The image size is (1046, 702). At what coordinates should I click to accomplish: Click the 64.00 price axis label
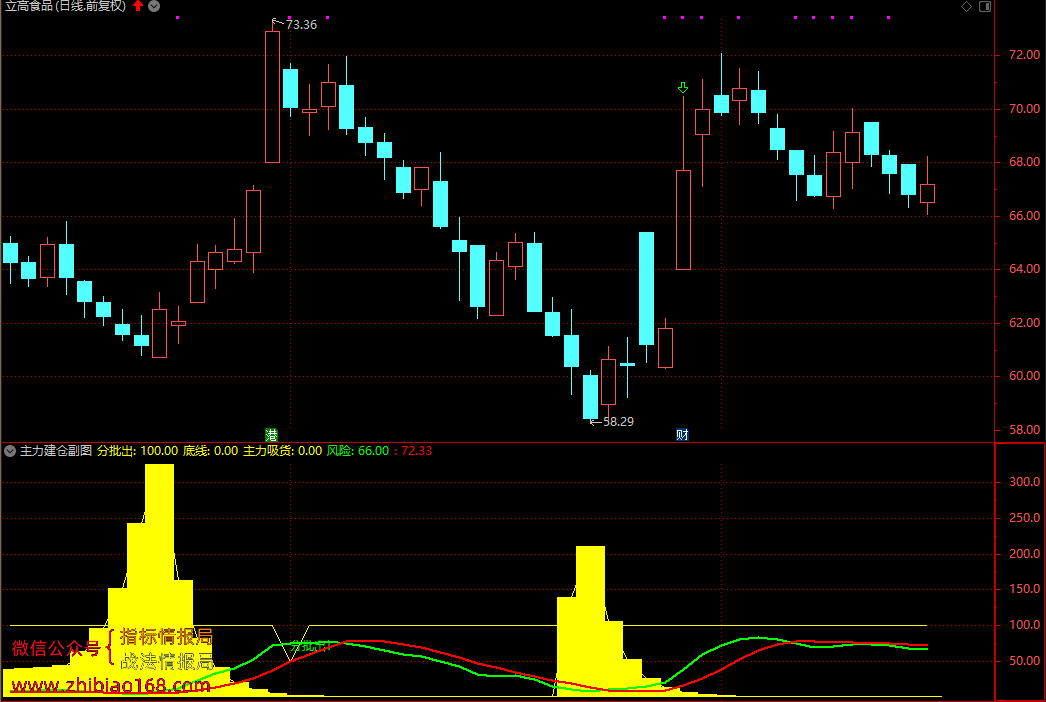pos(1024,269)
